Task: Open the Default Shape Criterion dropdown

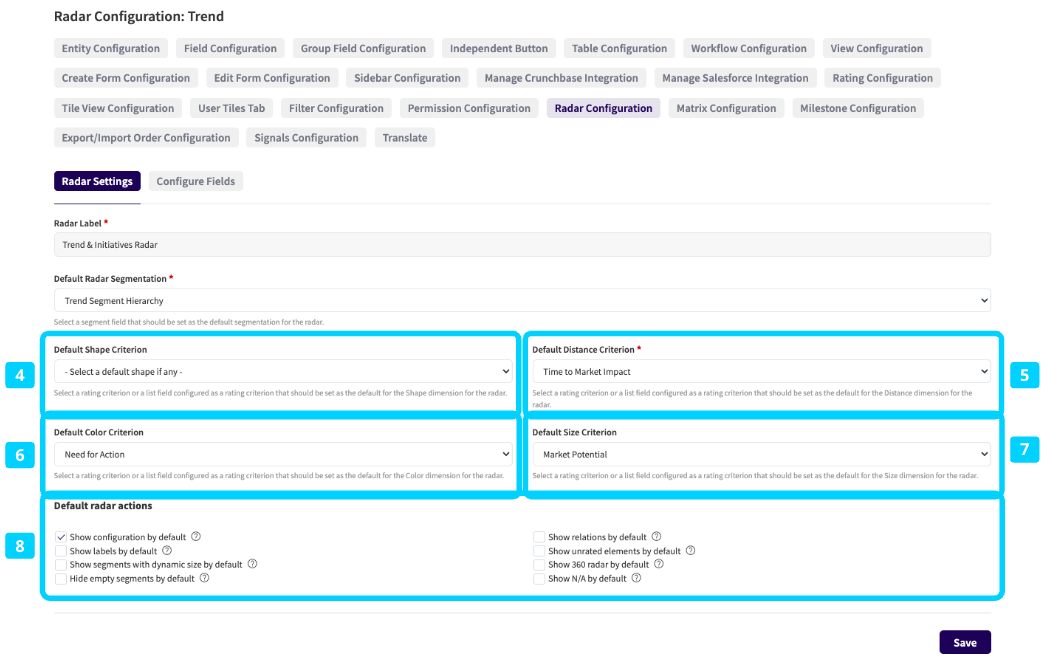Action: (283, 372)
